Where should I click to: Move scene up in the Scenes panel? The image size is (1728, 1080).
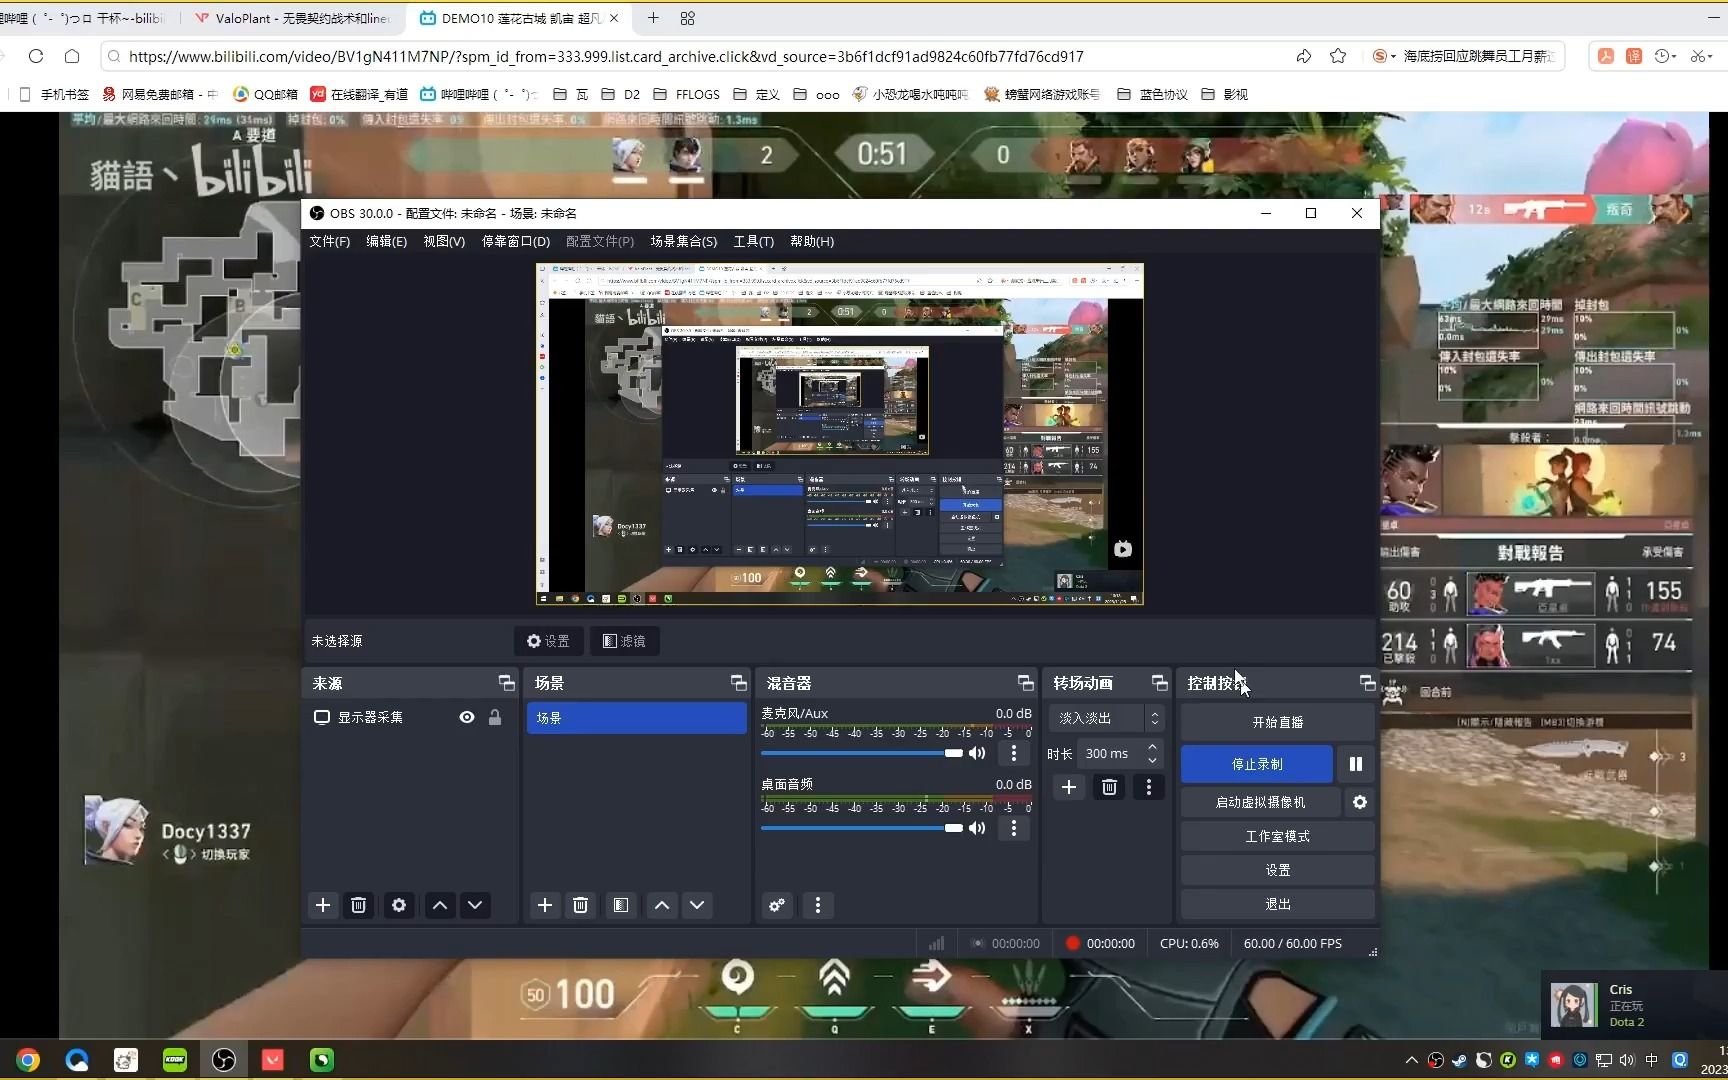click(661, 905)
